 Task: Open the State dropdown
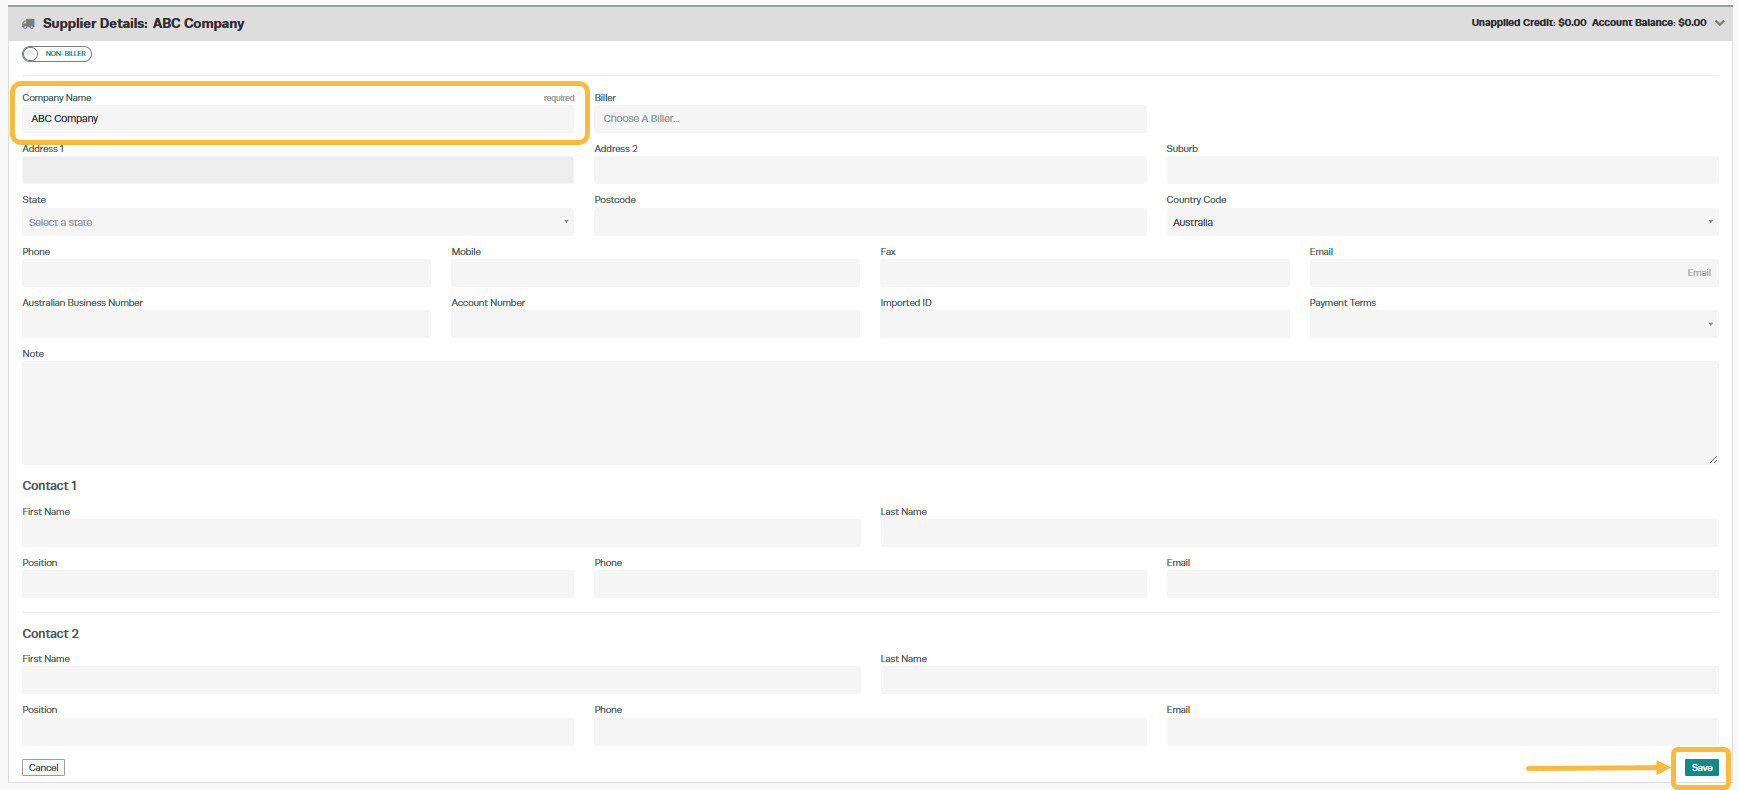(x=298, y=222)
